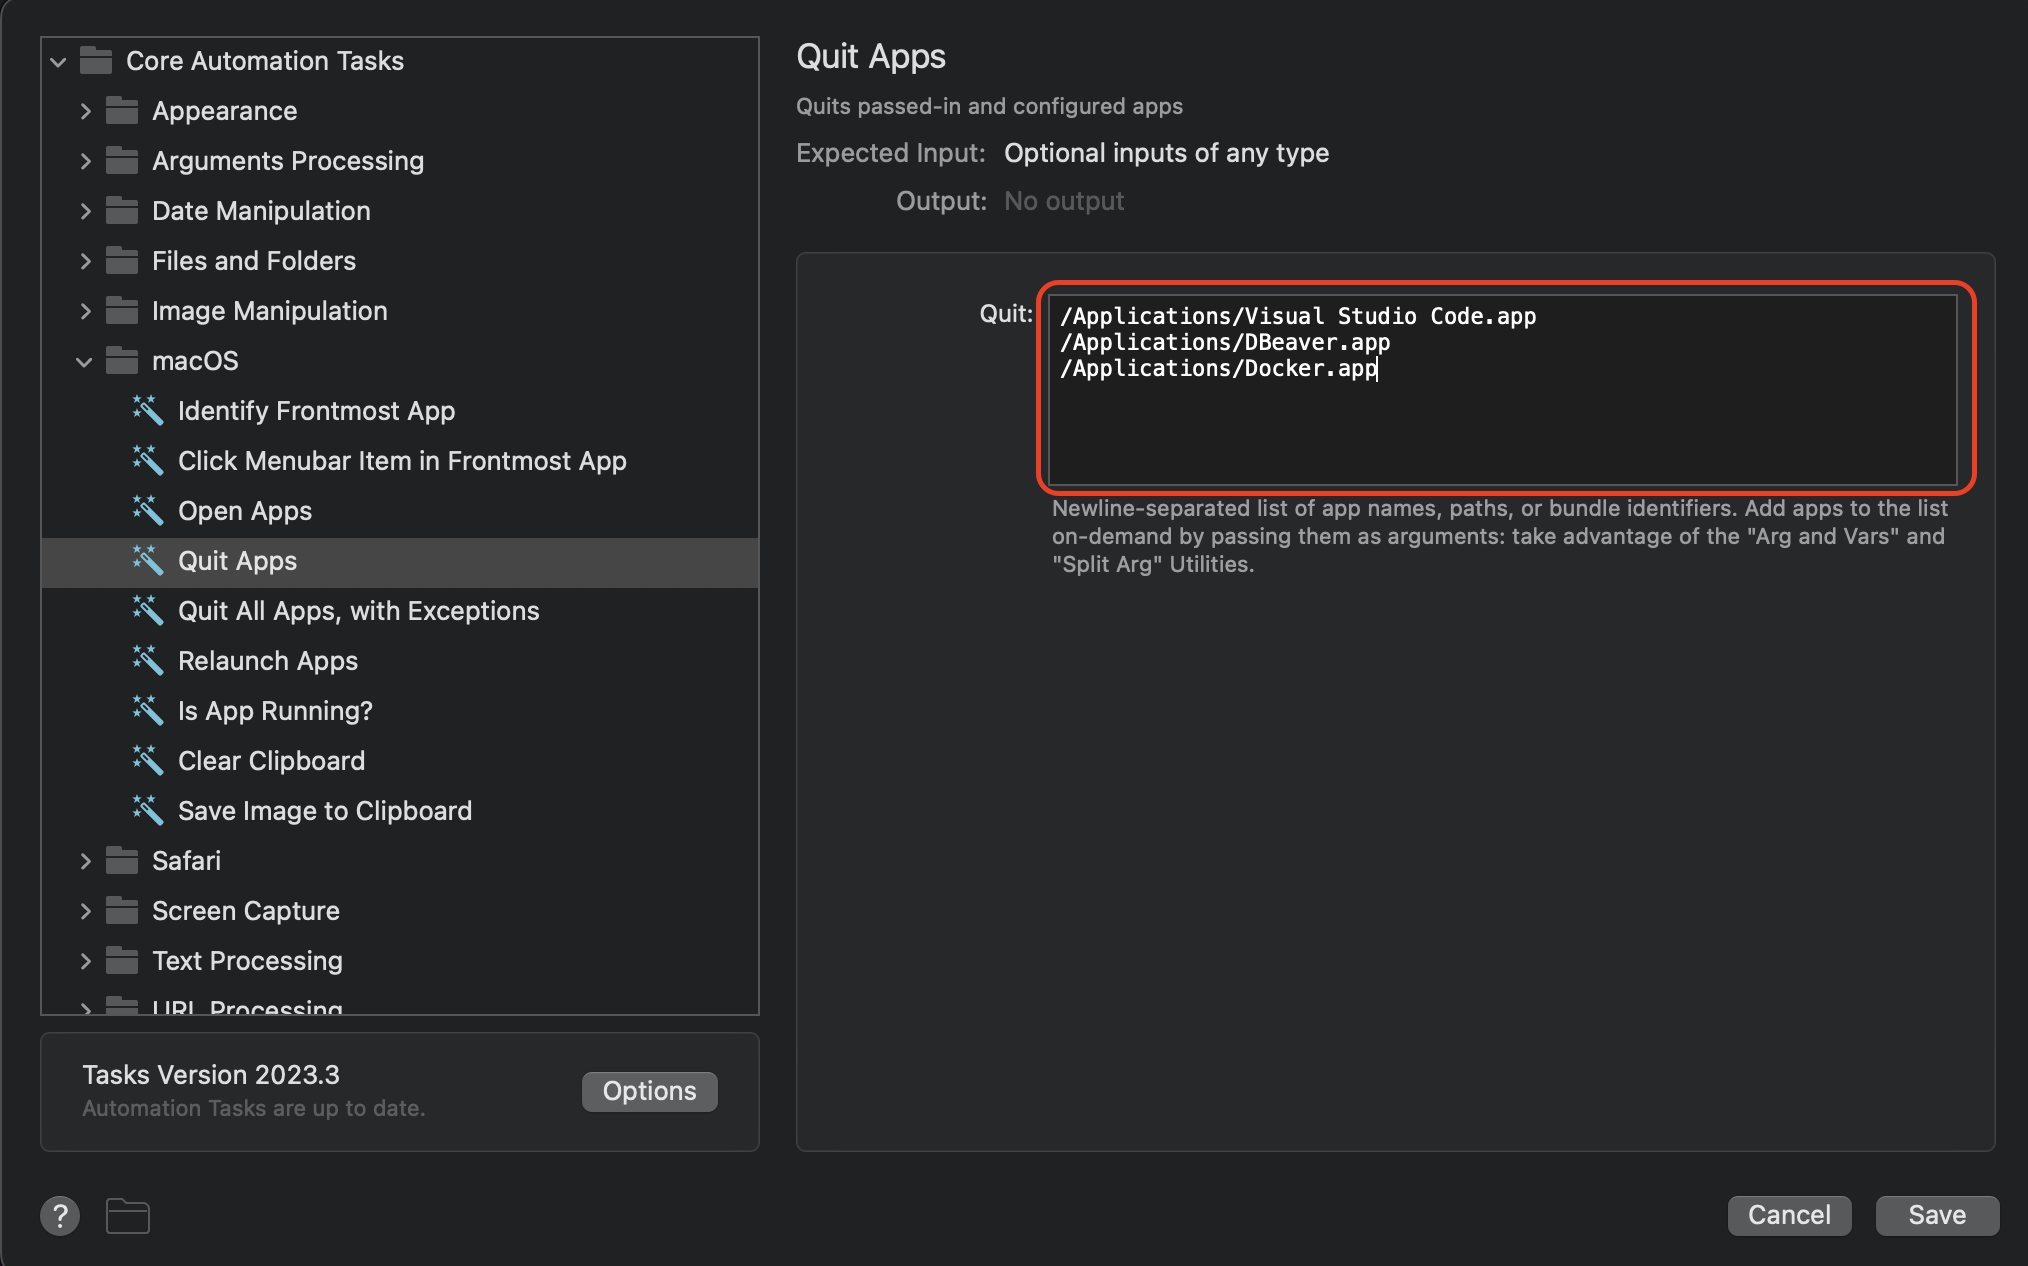Viewport: 2028px width, 1266px height.
Task: Click the Safari folder icon
Action: tap(122, 860)
